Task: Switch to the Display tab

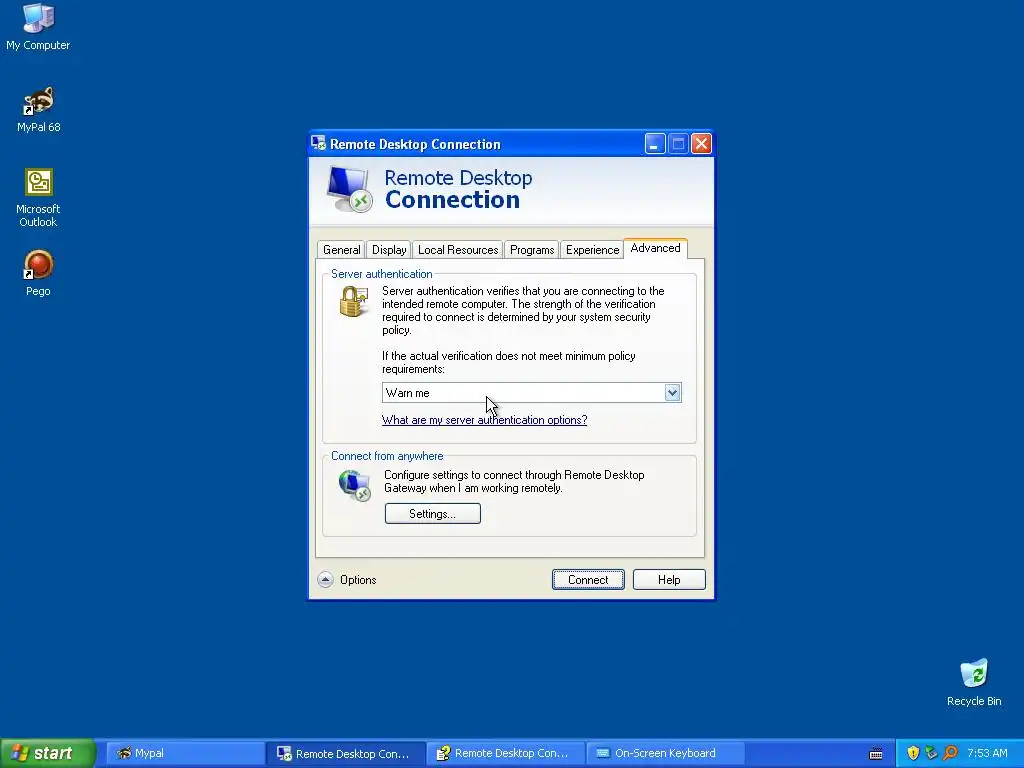Action: (389, 249)
